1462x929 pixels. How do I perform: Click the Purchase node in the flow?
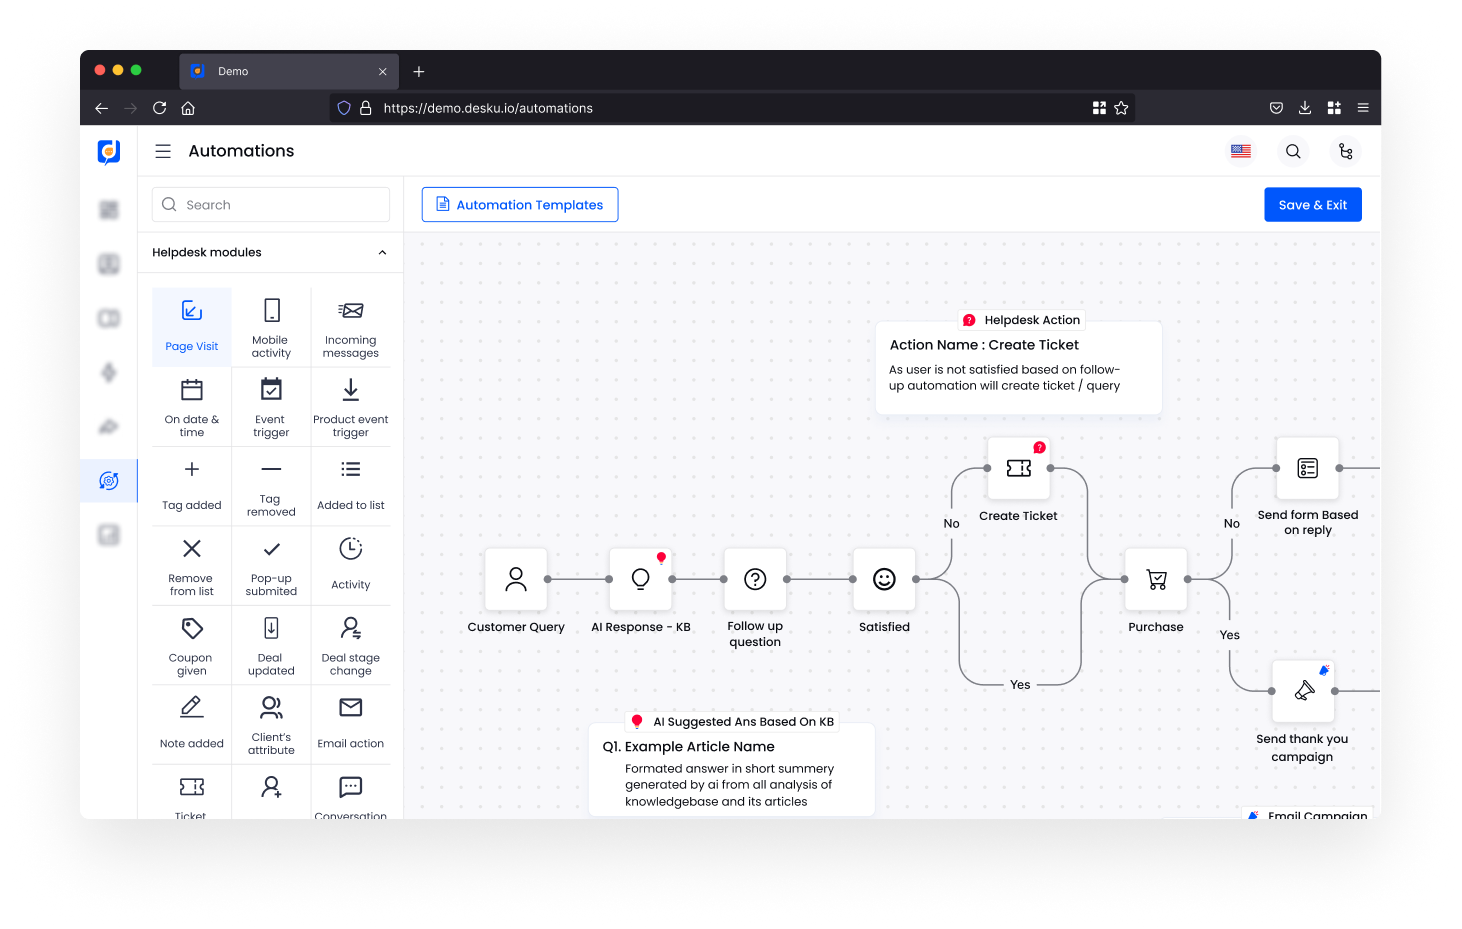pos(1155,579)
